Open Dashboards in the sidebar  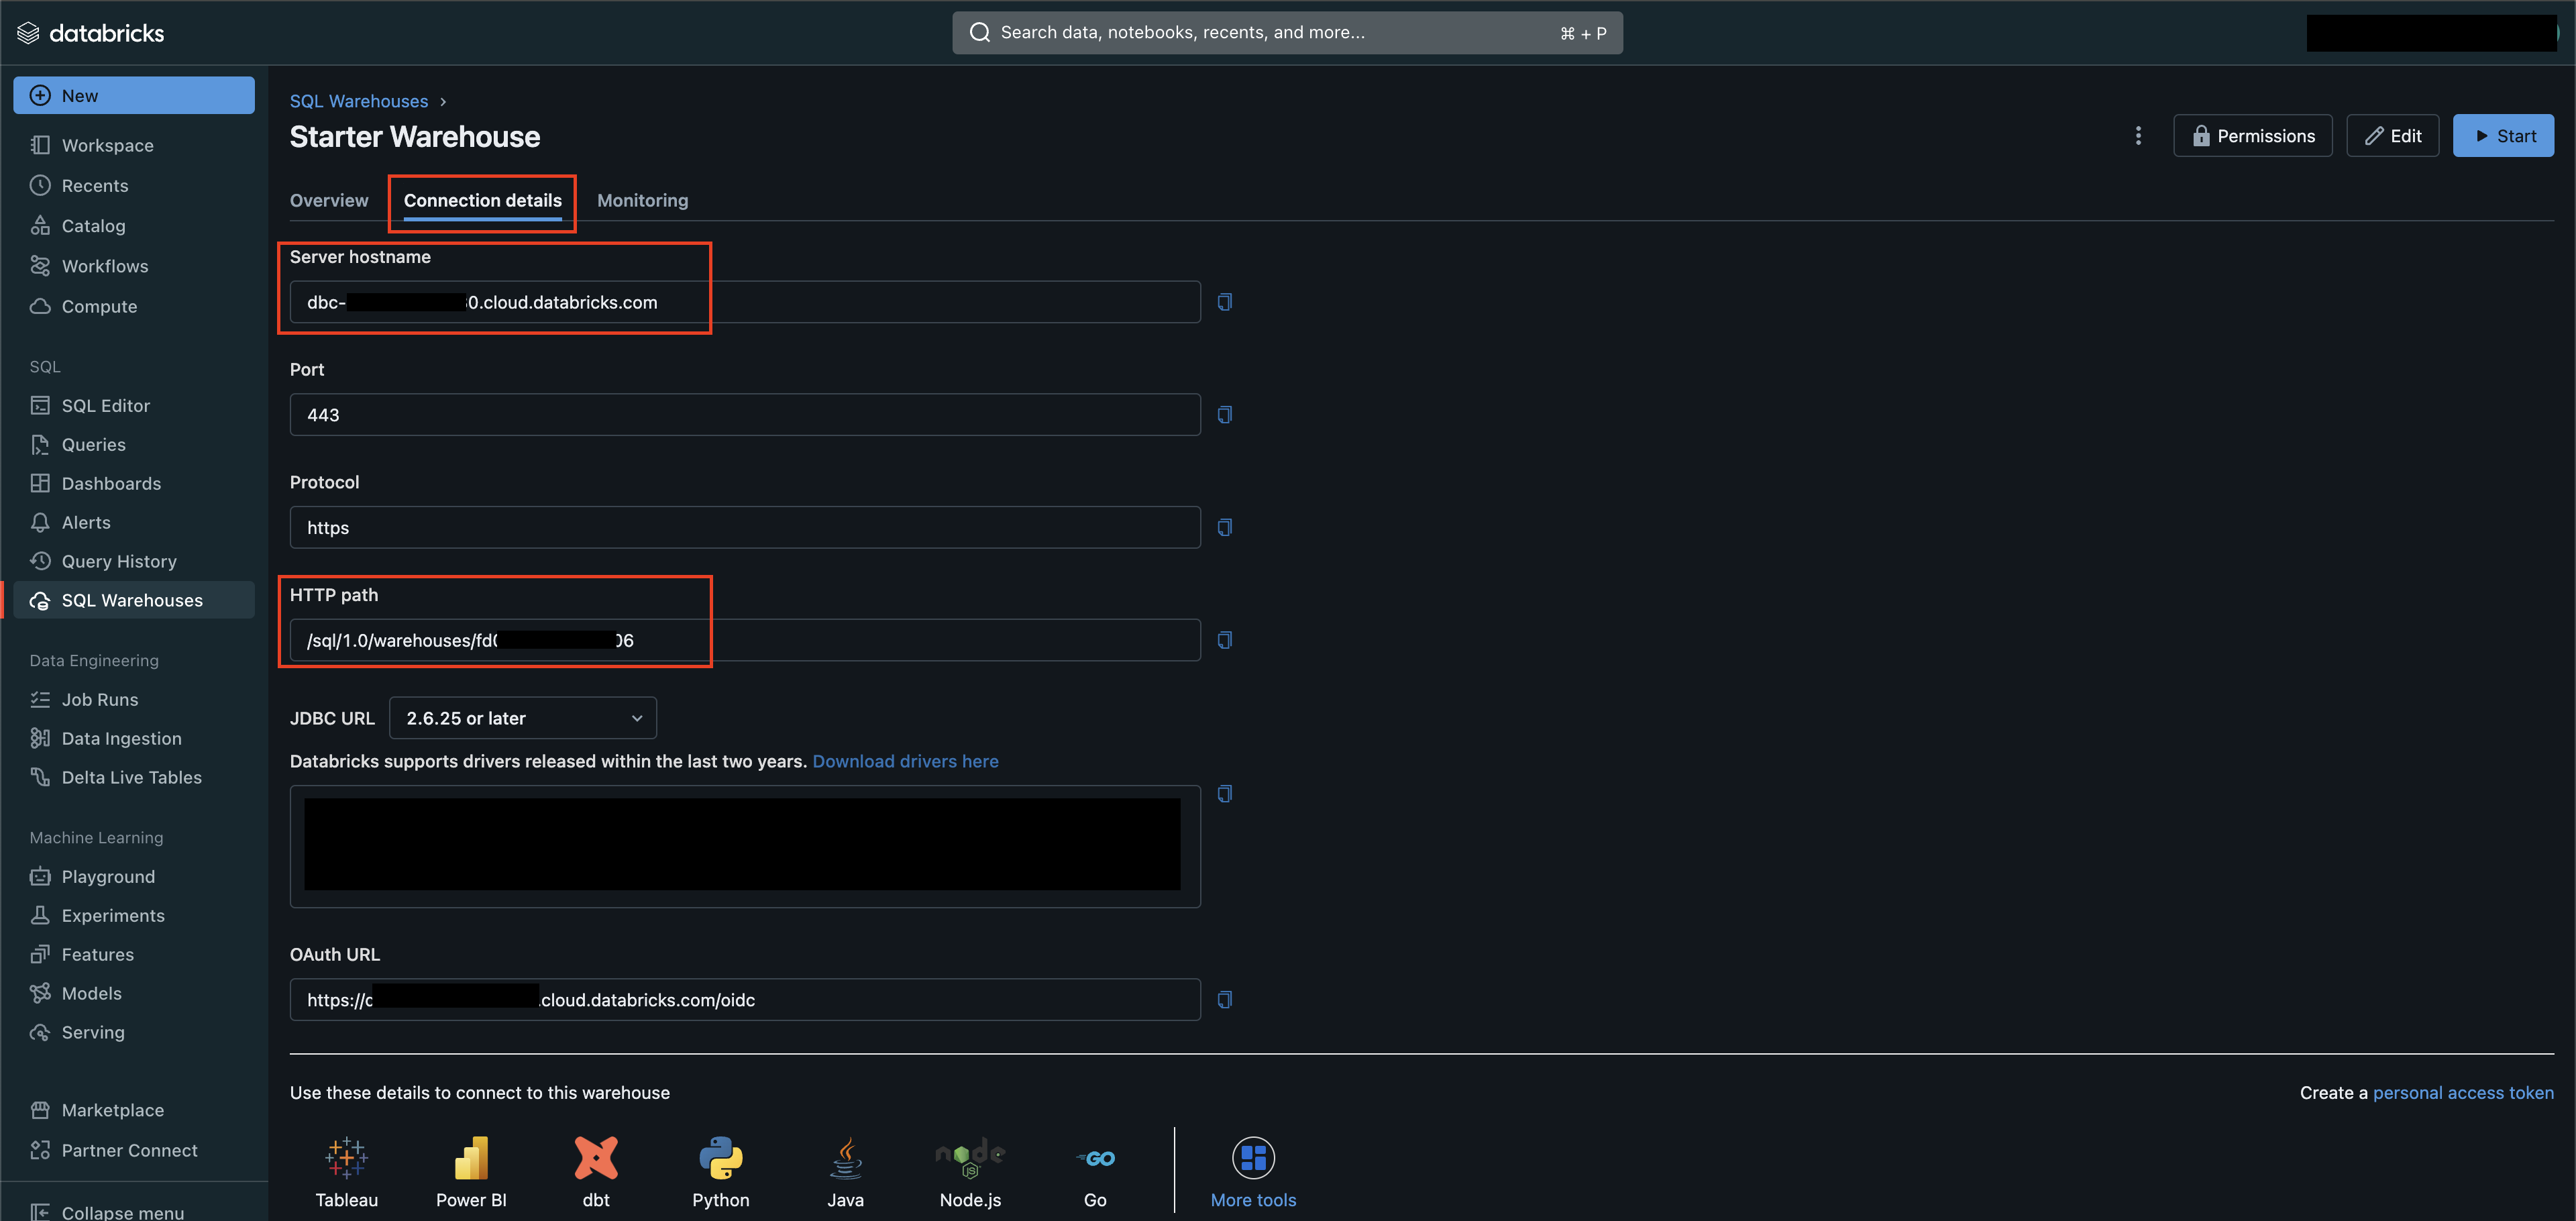(134, 483)
